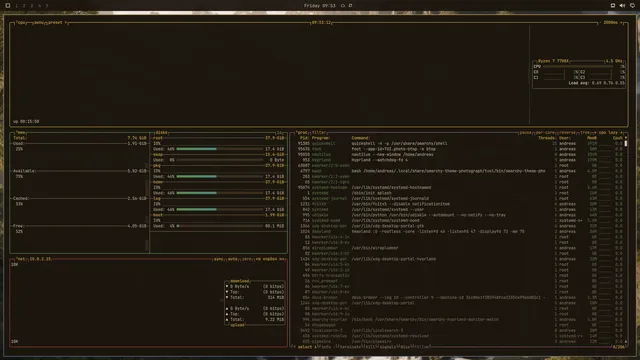Screen dimensions: 640x360
Task: Select previous network interface with b arrow
Action: (258, 259)
